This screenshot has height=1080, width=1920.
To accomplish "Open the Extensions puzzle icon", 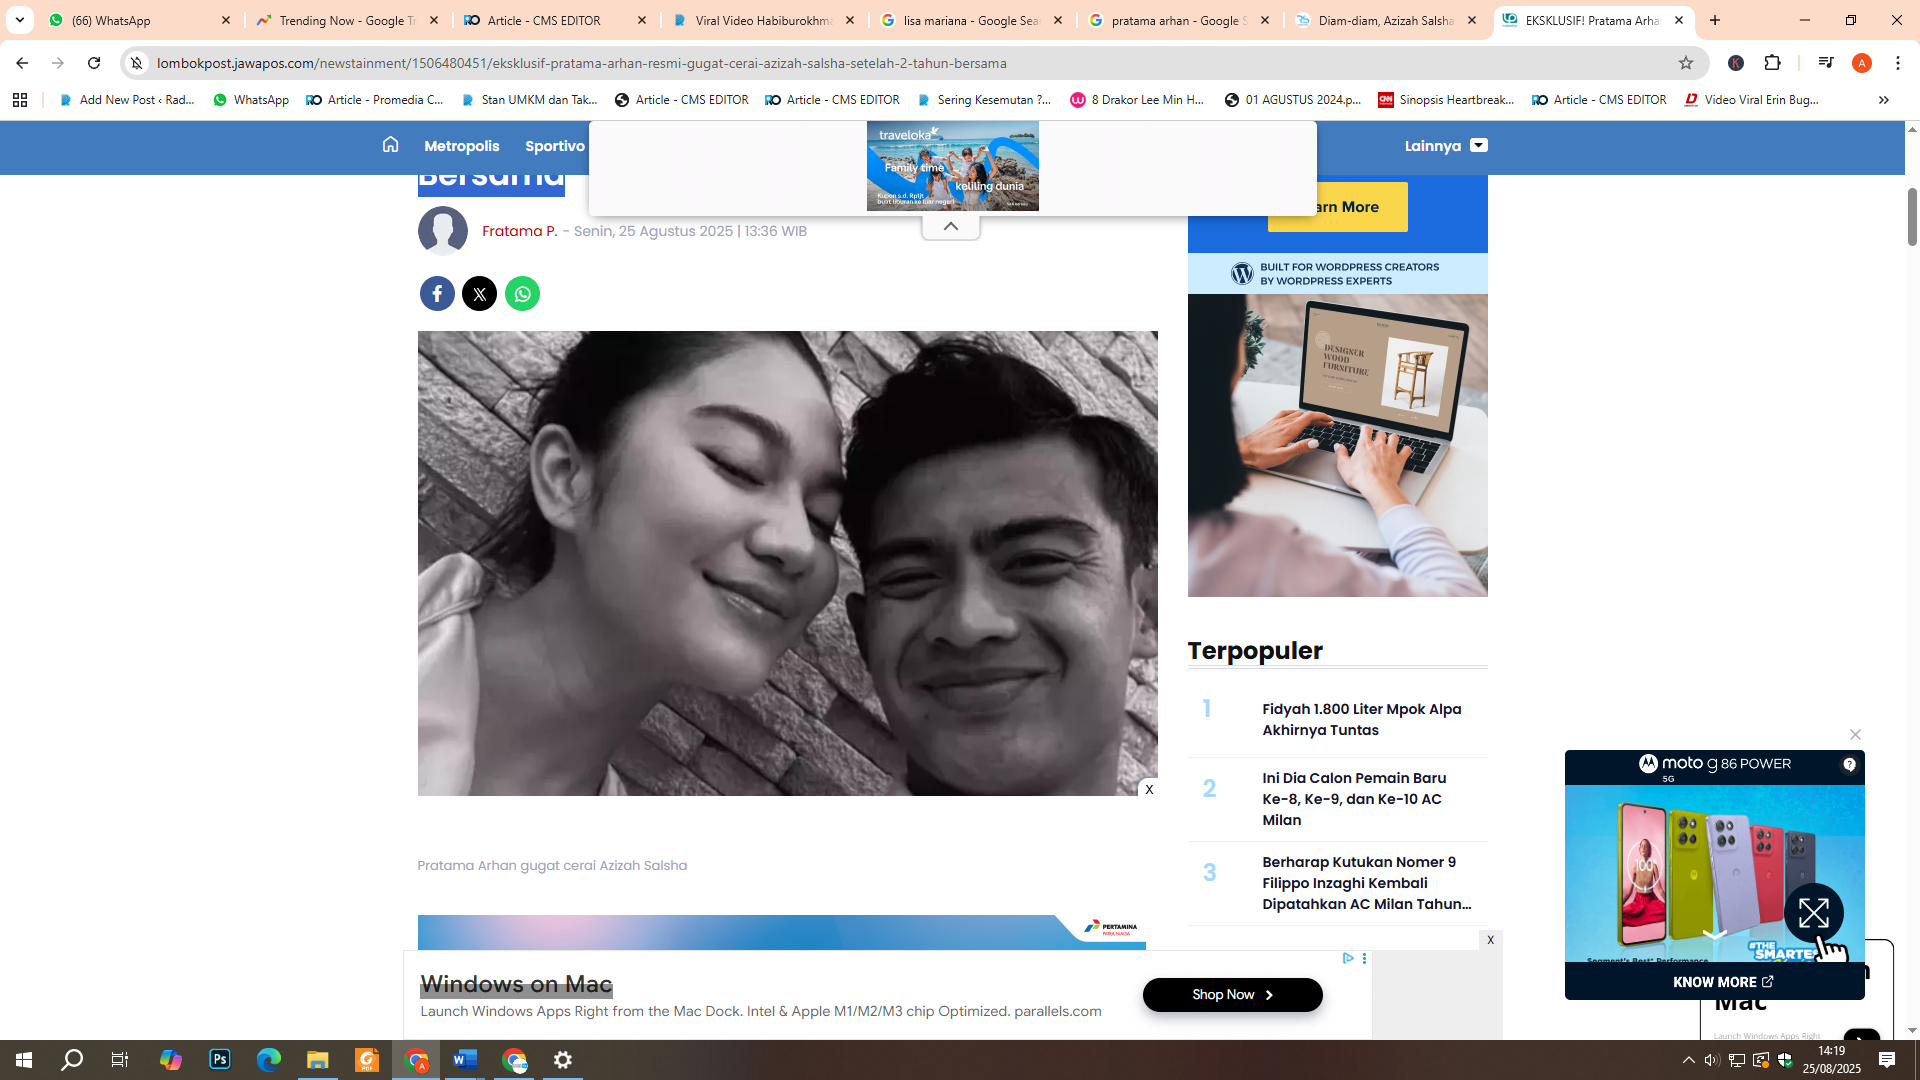I will (1772, 63).
